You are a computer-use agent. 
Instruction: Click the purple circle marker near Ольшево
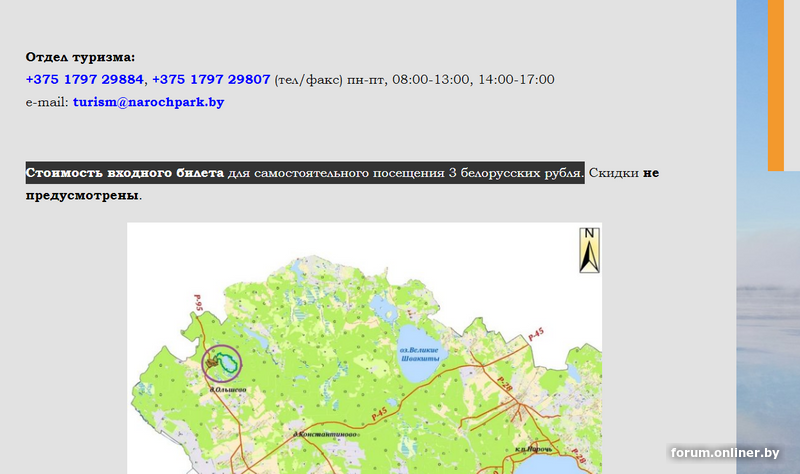click(221, 363)
